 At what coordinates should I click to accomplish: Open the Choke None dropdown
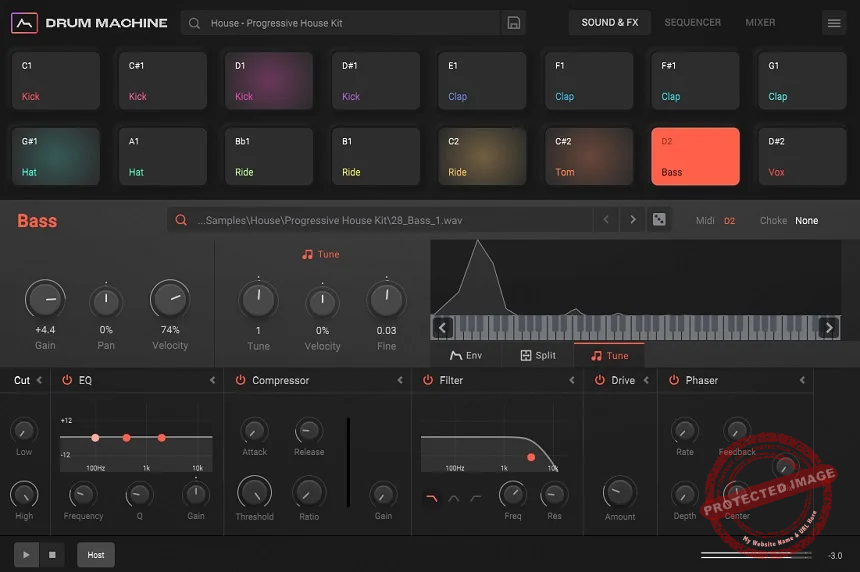click(x=806, y=220)
